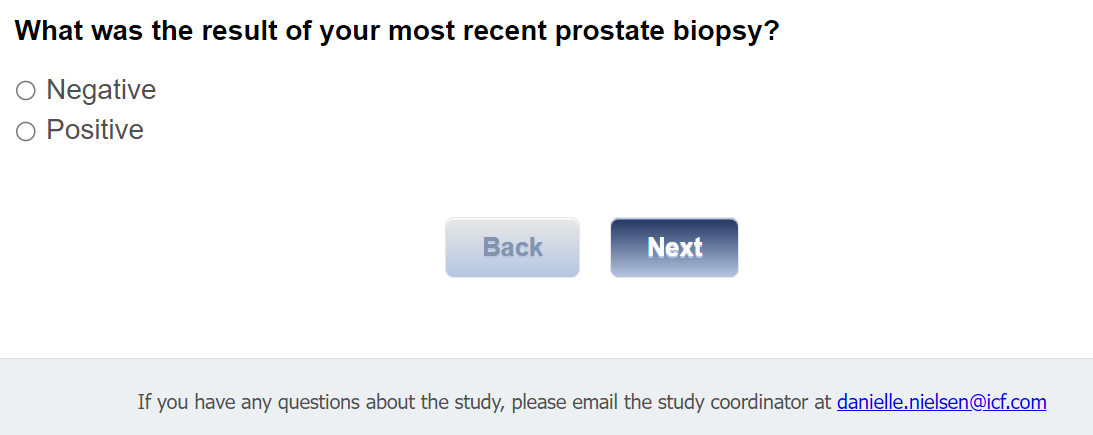The height and width of the screenshot is (435, 1093).
Task: Mark the circle beside Negative
Action: click(26, 91)
